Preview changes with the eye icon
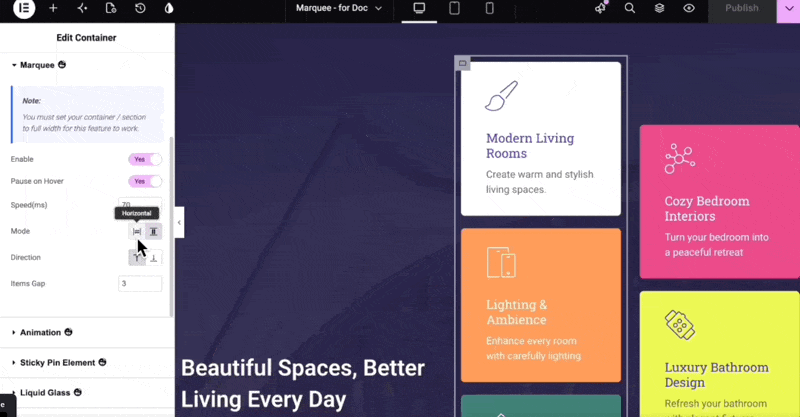 coord(689,8)
